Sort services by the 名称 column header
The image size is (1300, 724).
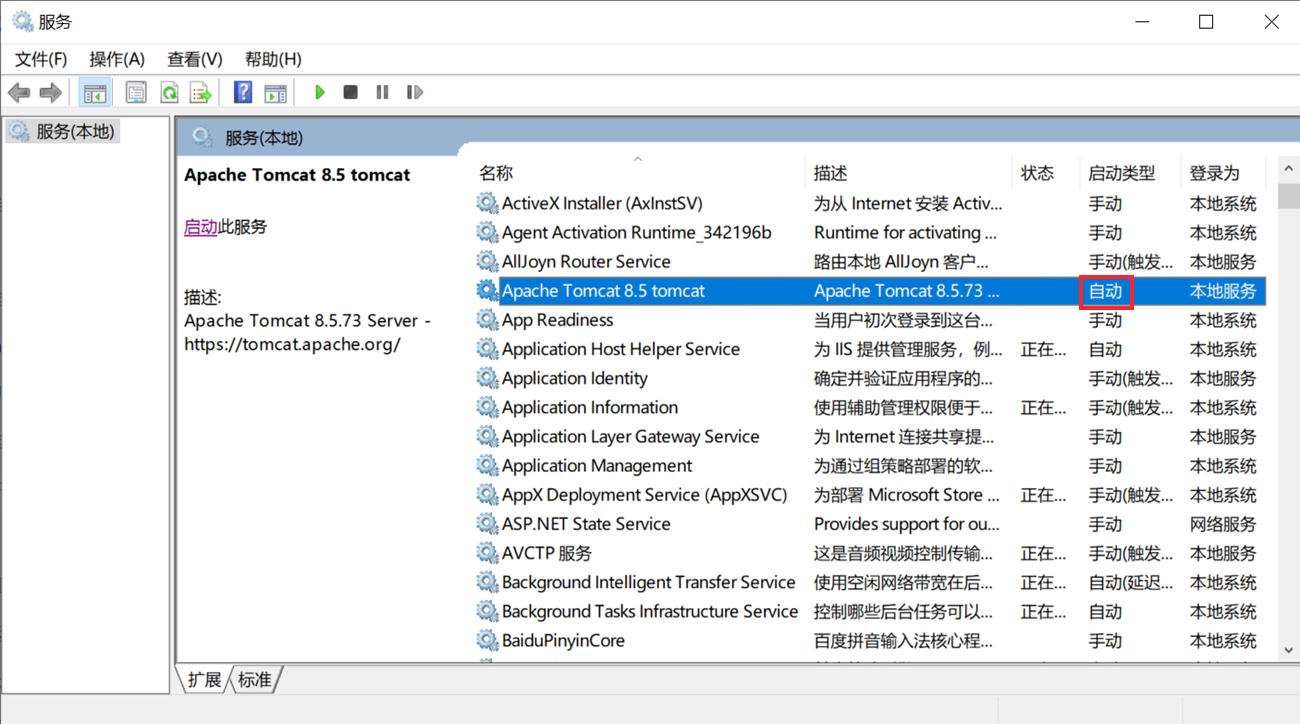496,173
